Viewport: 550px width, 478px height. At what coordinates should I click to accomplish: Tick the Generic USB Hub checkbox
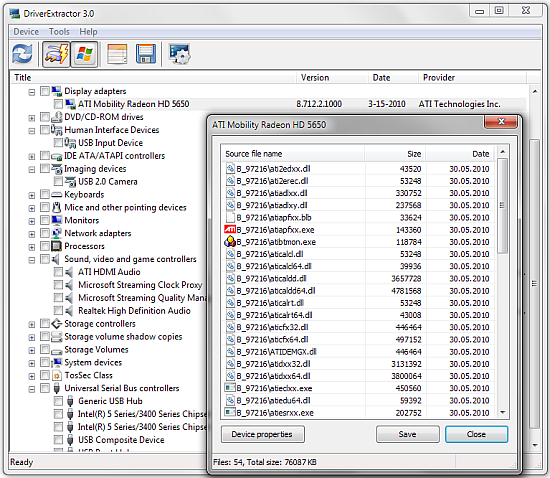[x=58, y=401]
